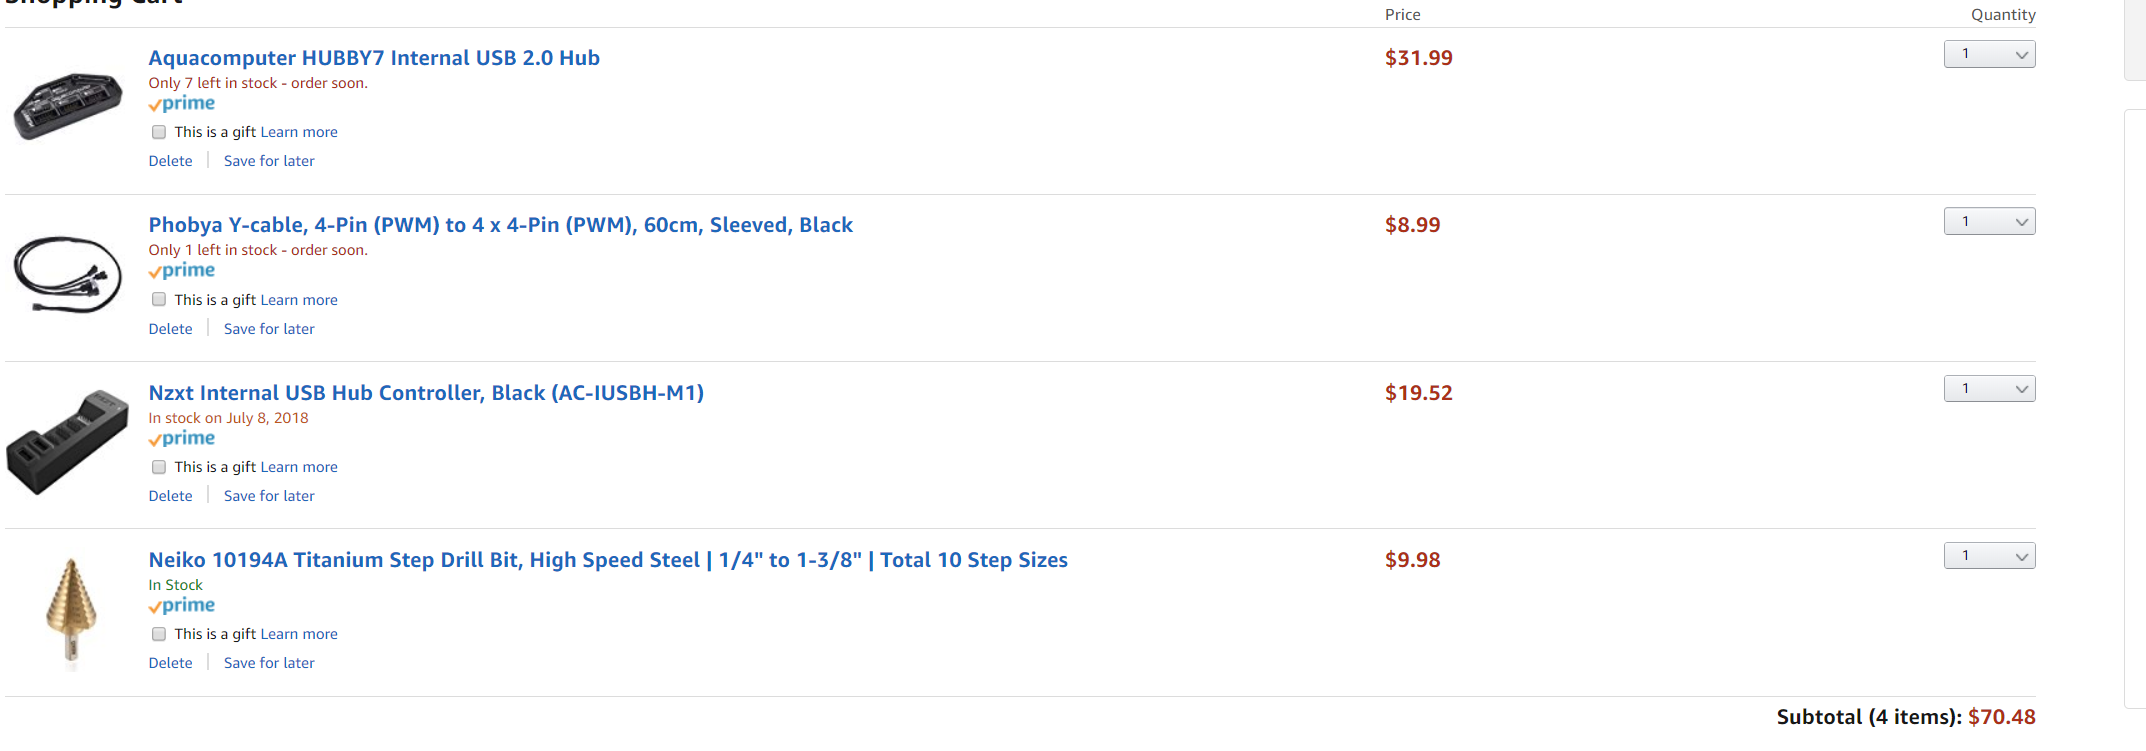Click the Phobya Y-cable product image

pos(67,274)
